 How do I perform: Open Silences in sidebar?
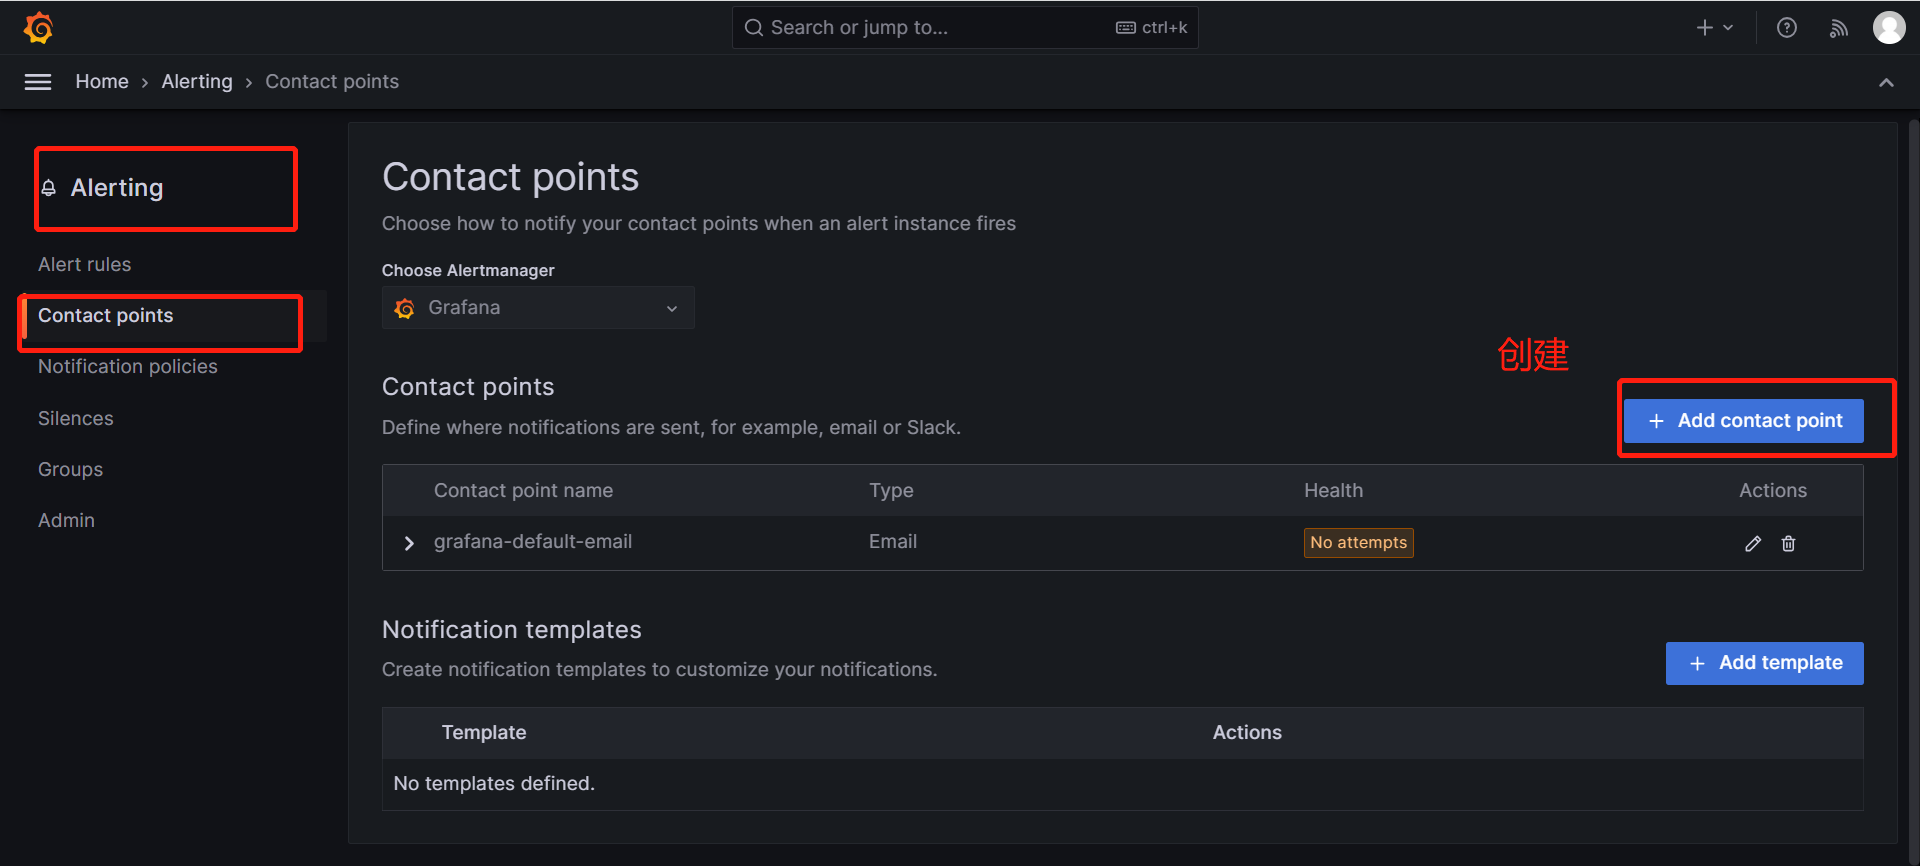click(x=76, y=419)
